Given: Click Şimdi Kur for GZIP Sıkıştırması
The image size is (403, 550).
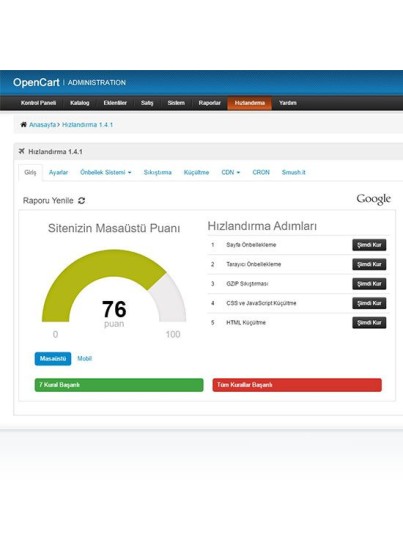Looking at the screenshot, I should tap(369, 283).
